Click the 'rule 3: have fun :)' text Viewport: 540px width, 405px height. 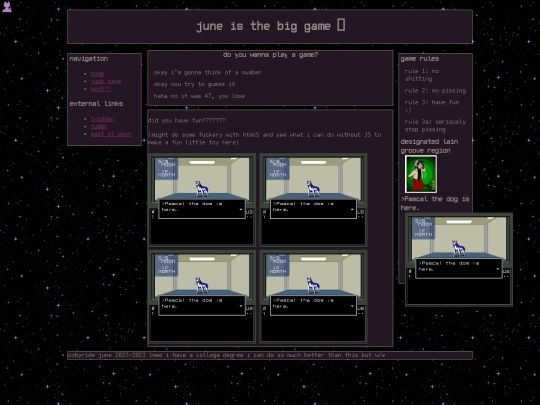[432, 106]
